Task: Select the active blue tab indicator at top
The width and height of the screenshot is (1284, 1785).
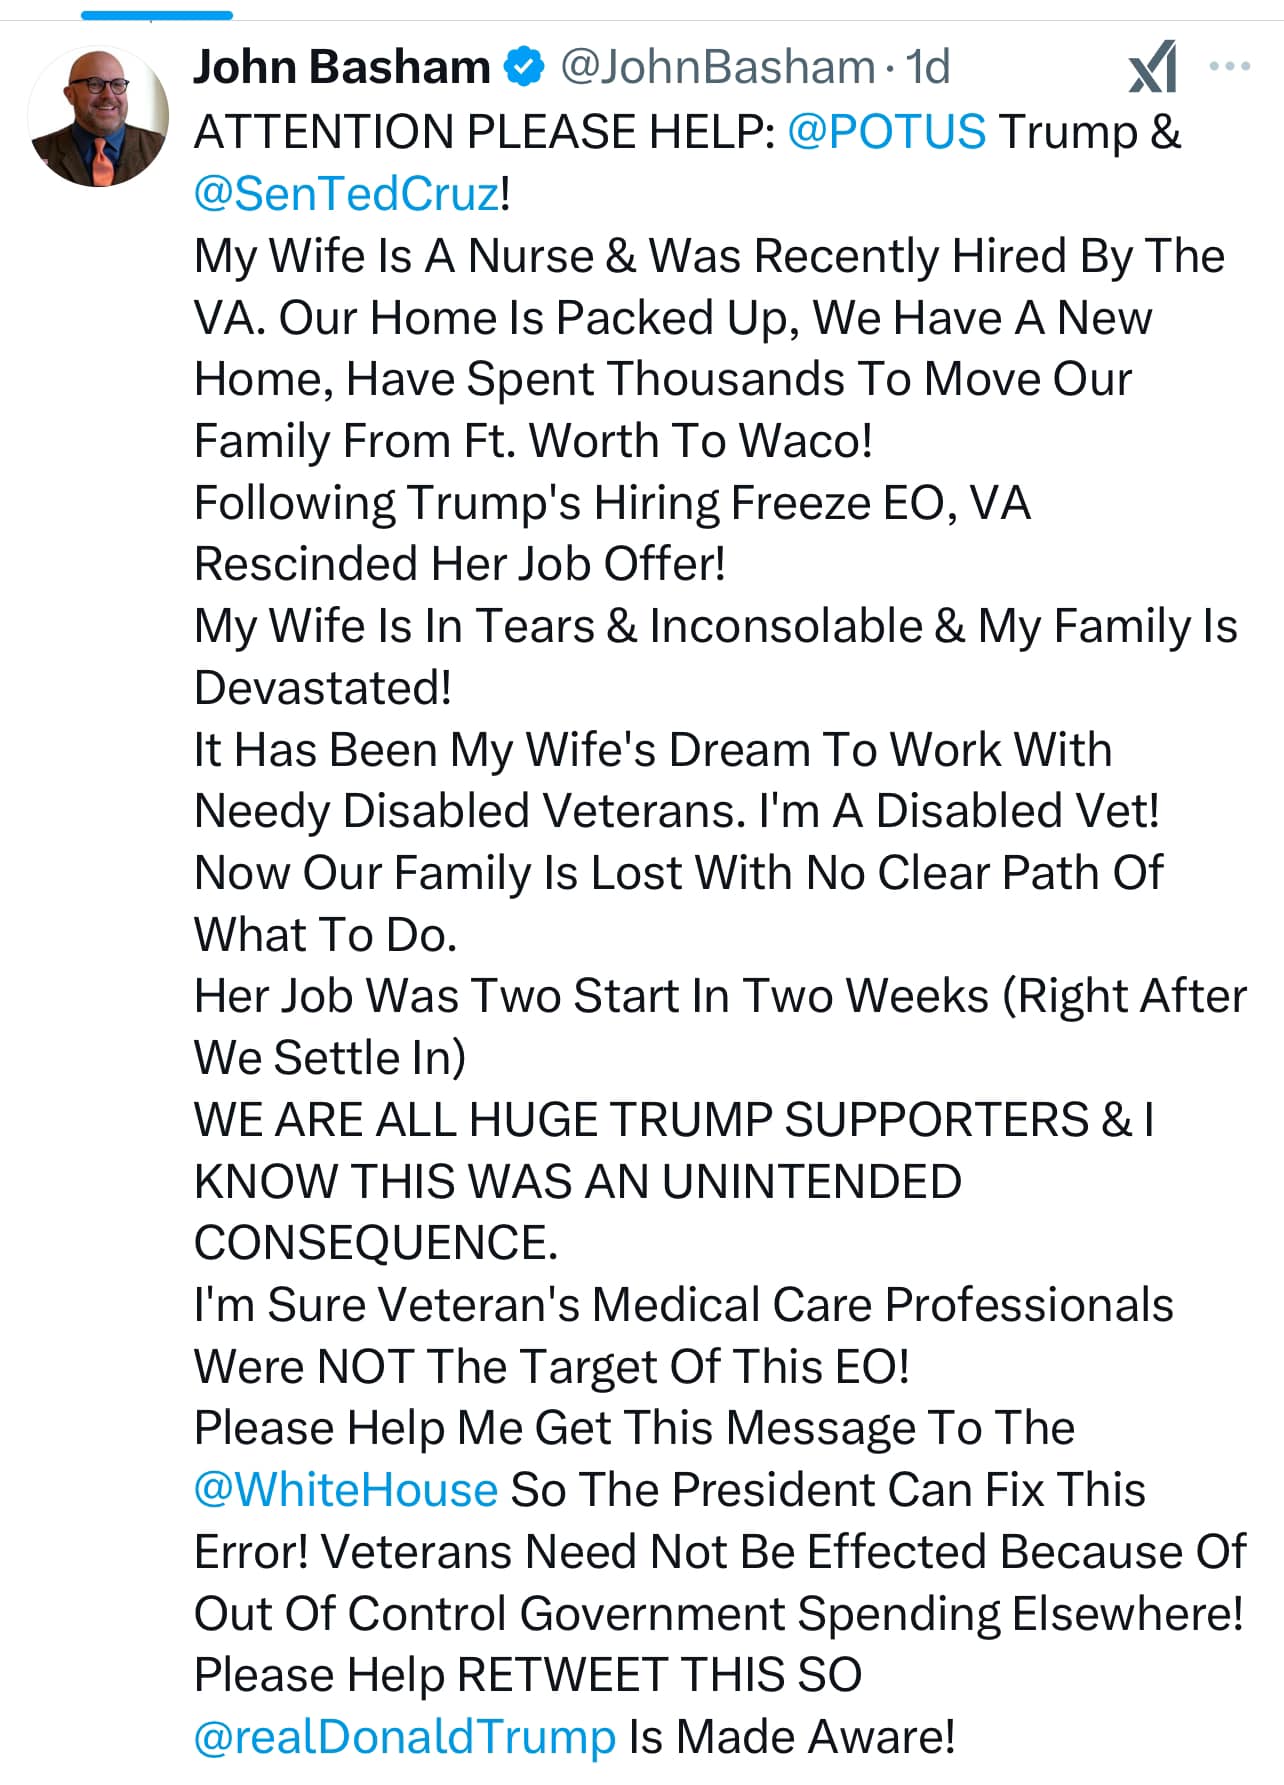Action: point(157,15)
